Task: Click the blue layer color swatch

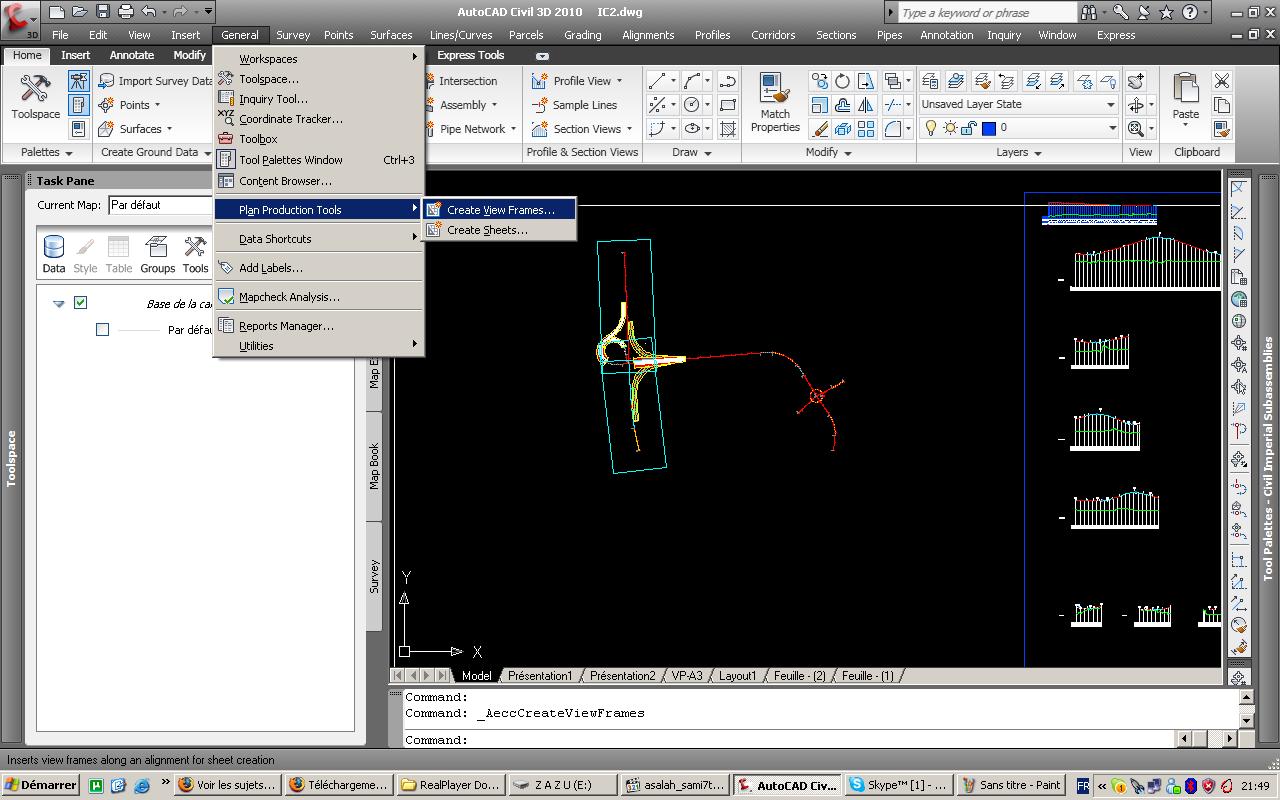Action: pyautogui.click(x=989, y=128)
